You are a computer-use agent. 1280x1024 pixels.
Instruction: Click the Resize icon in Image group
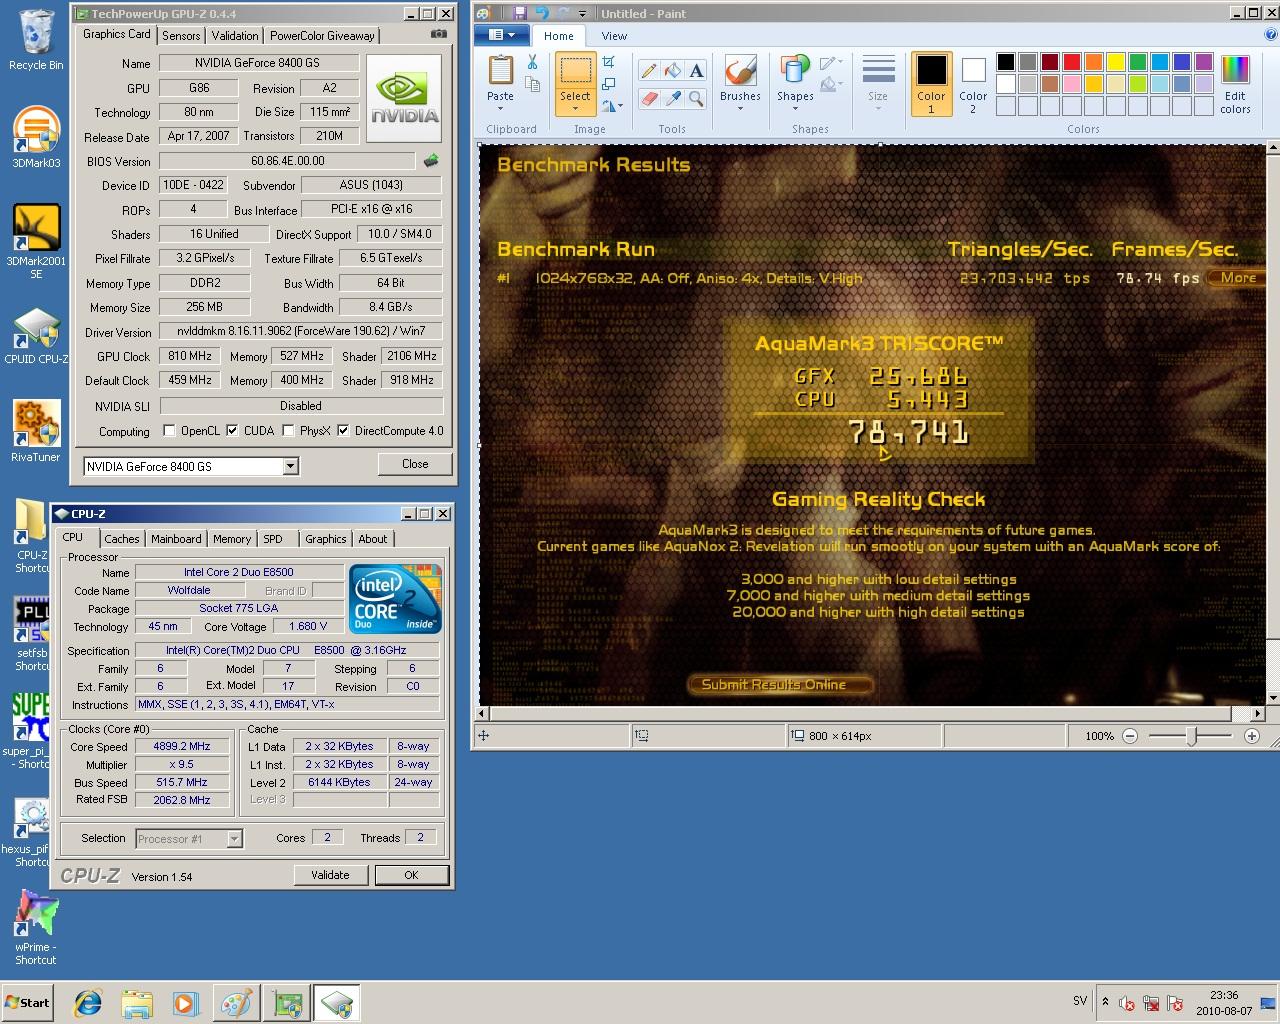click(608, 84)
